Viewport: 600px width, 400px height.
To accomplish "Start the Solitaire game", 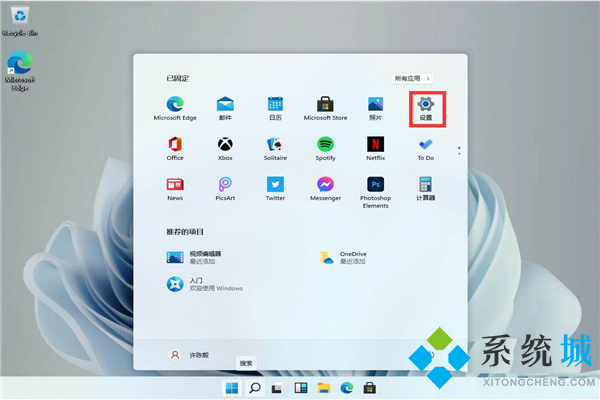I will click(275, 149).
